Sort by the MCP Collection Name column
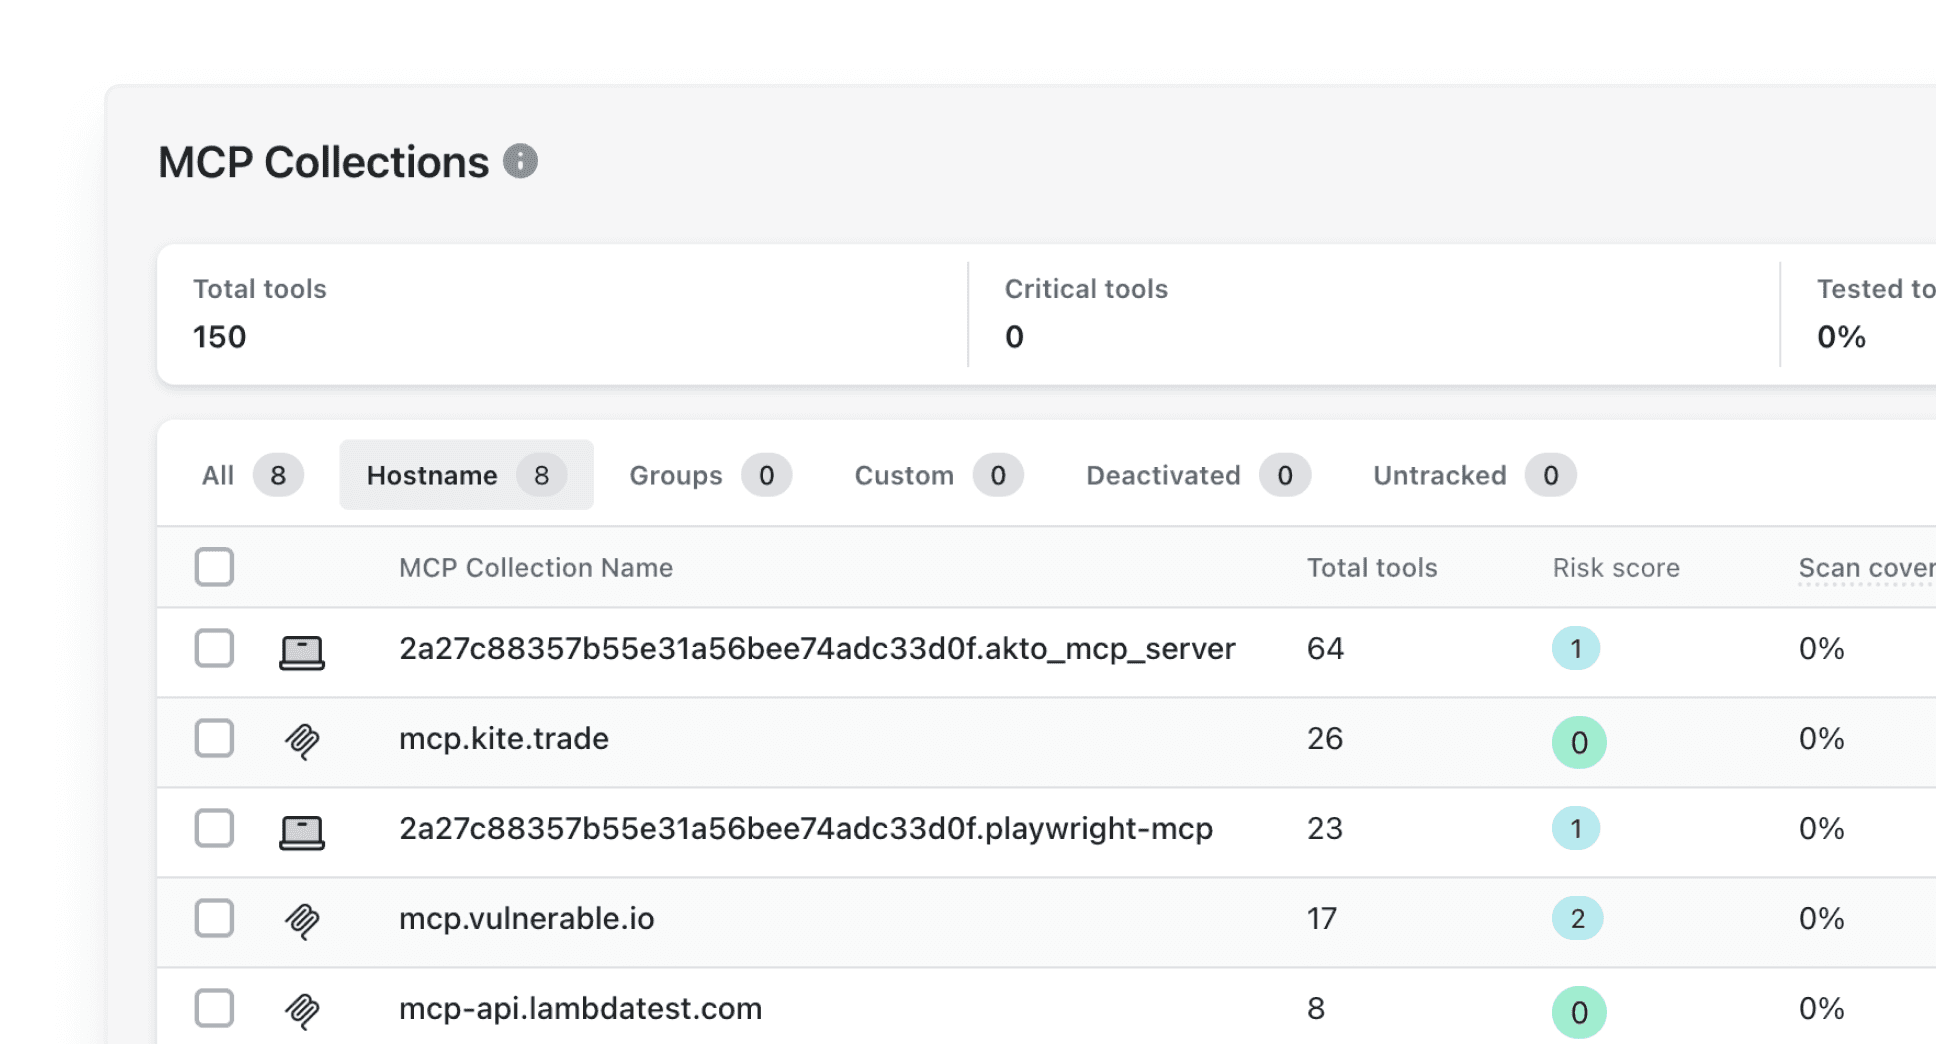The image size is (1936, 1044). (535, 567)
